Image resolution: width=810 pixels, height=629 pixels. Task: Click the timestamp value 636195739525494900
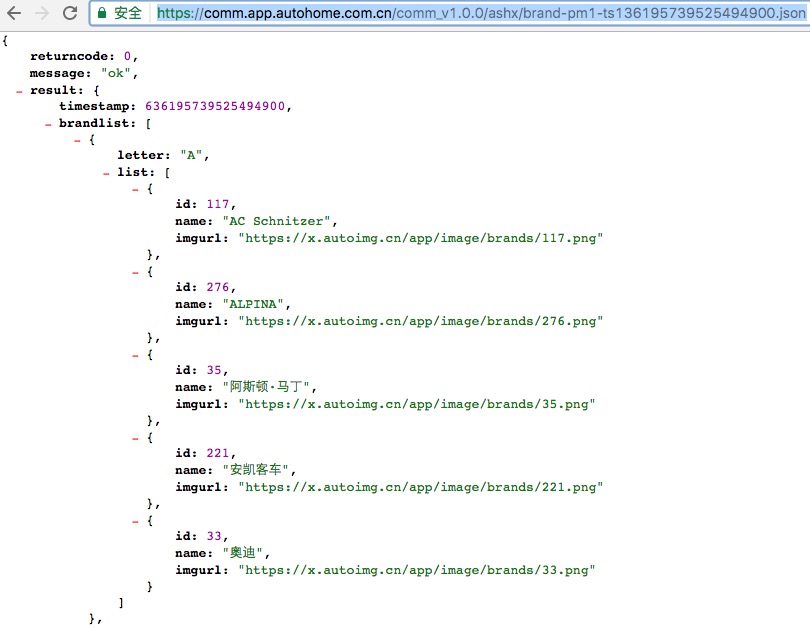tap(215, 106)
